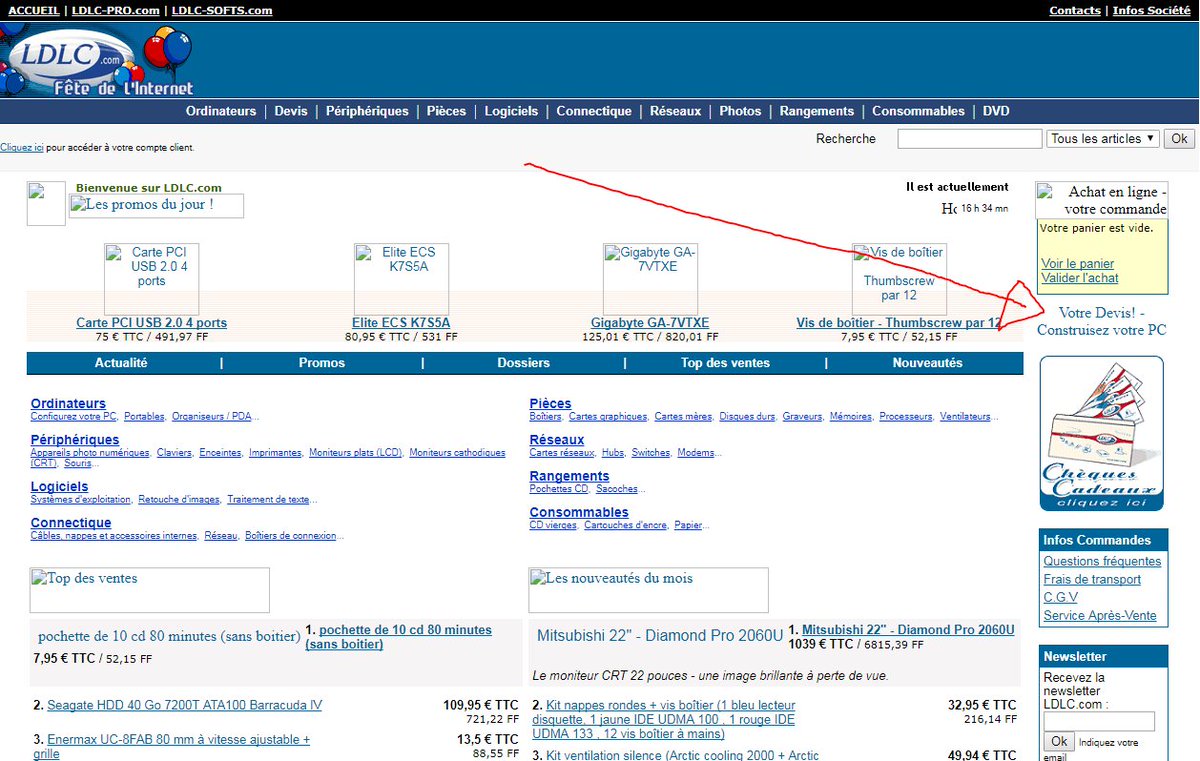Open the Frais de transport link
1200x761 pixels.
[x=1092, y=579]
